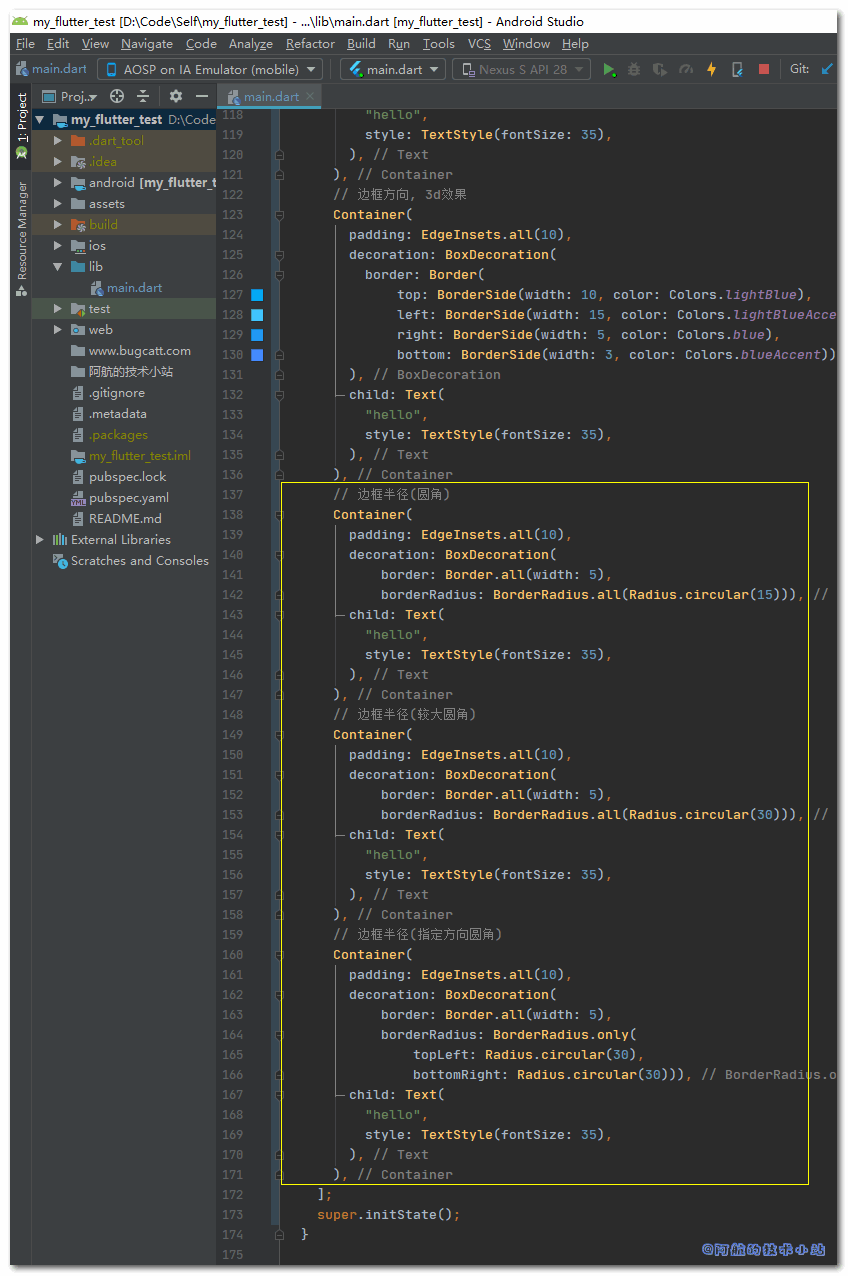Image resolution: width=848 pixels, height=1276 pixels.
Task: Open the VCS menu
Action: [479, 44]
